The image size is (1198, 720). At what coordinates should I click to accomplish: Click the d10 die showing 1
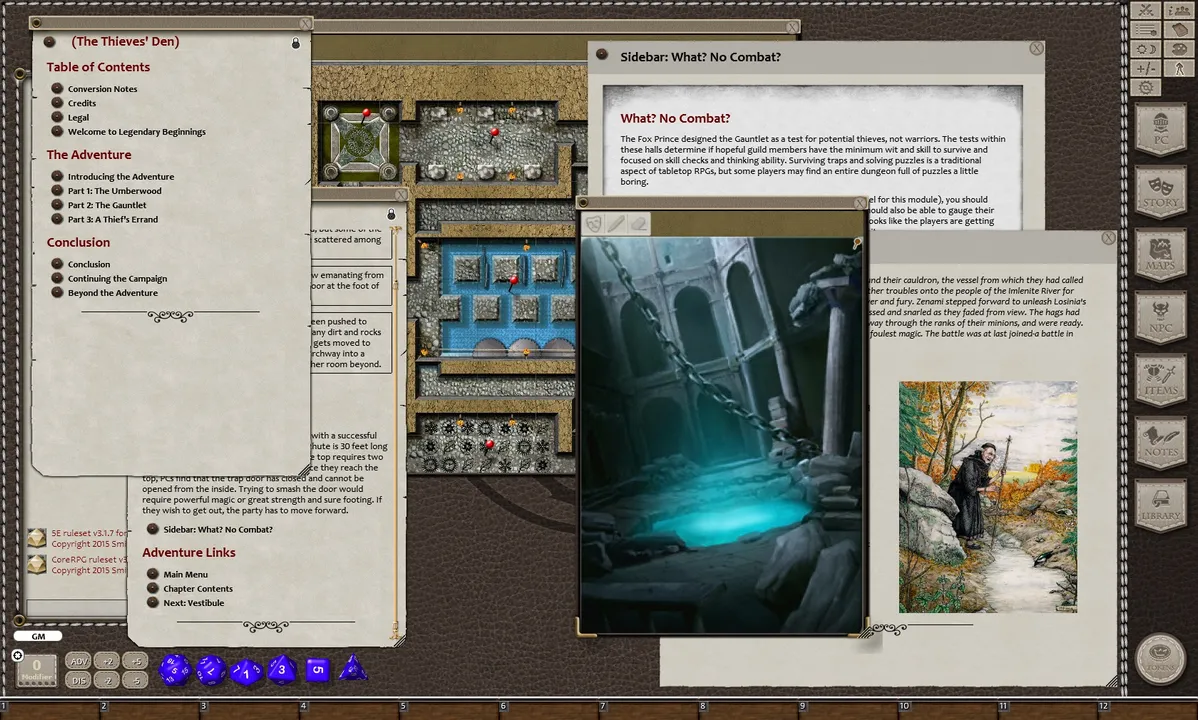click(x=246, y=671)
